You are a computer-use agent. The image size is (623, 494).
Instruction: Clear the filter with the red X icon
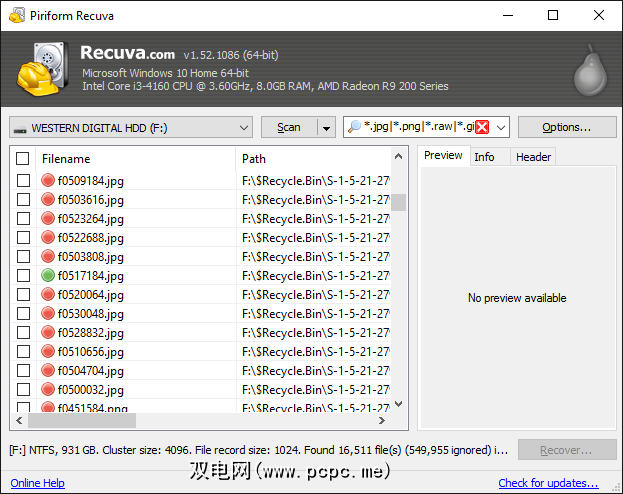[x=482, y=127]
